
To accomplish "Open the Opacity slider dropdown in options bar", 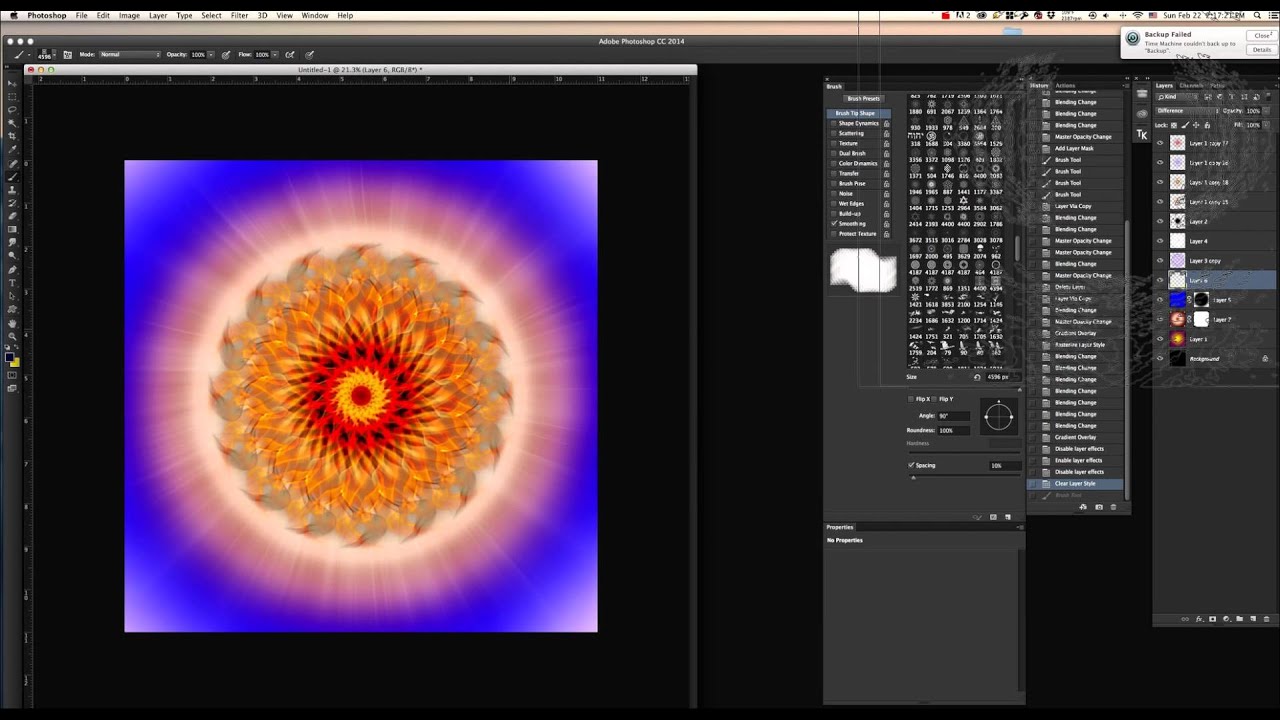I will click(211, 54).
